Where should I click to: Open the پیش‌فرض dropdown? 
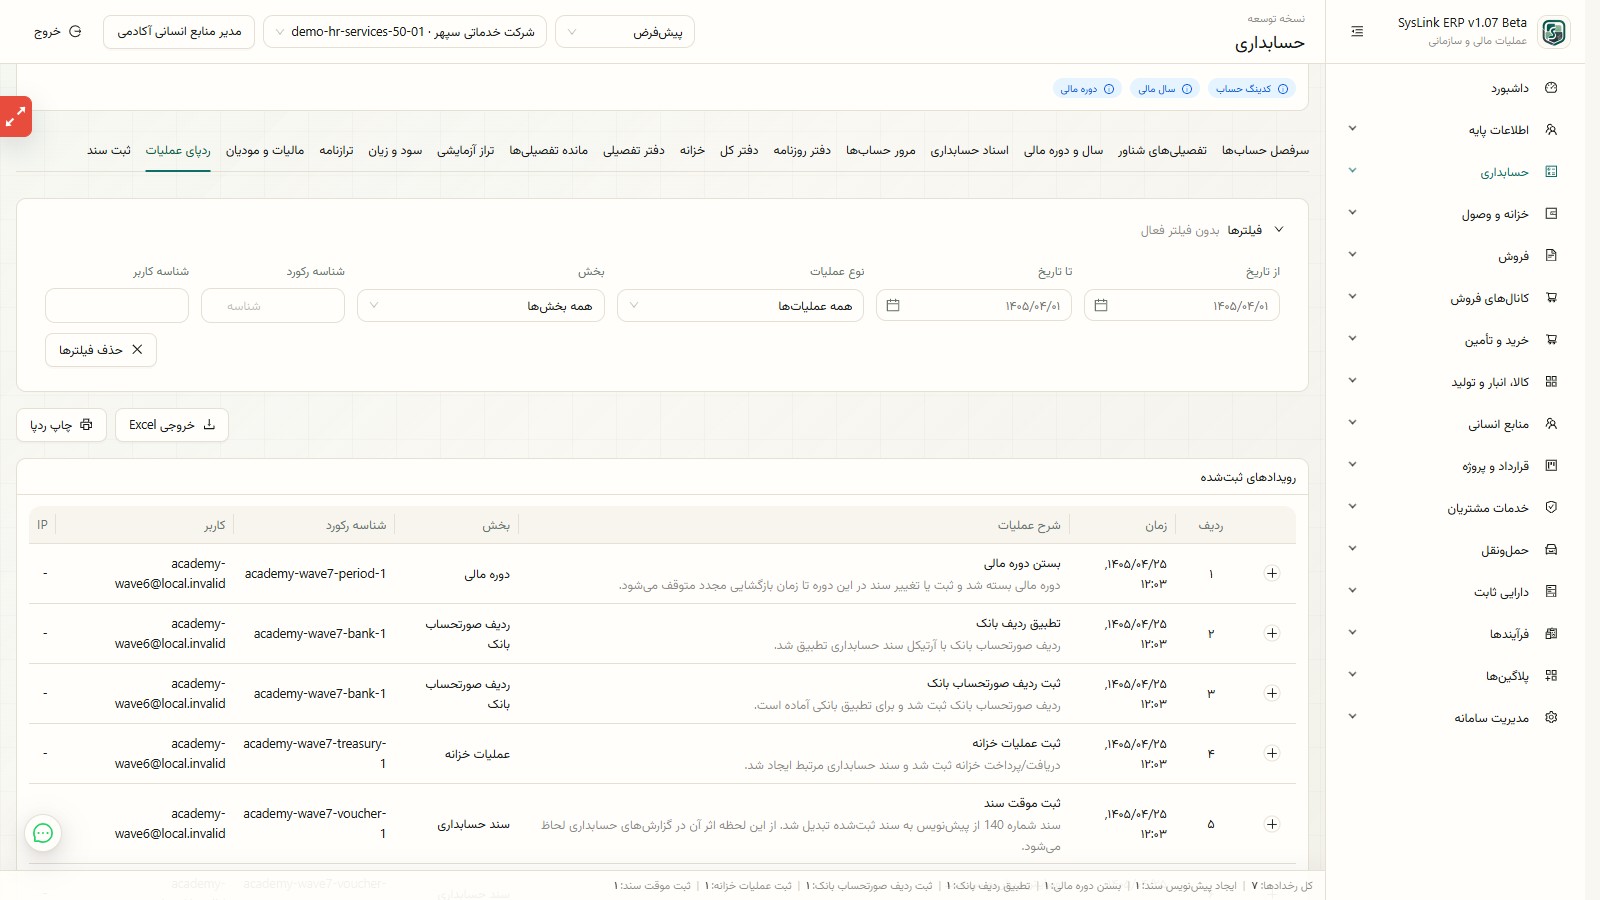[x=625, y=32]
